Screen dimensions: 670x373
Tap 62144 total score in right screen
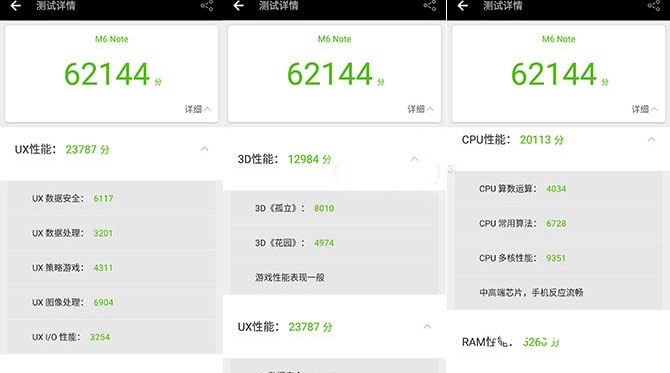[554, 74]
